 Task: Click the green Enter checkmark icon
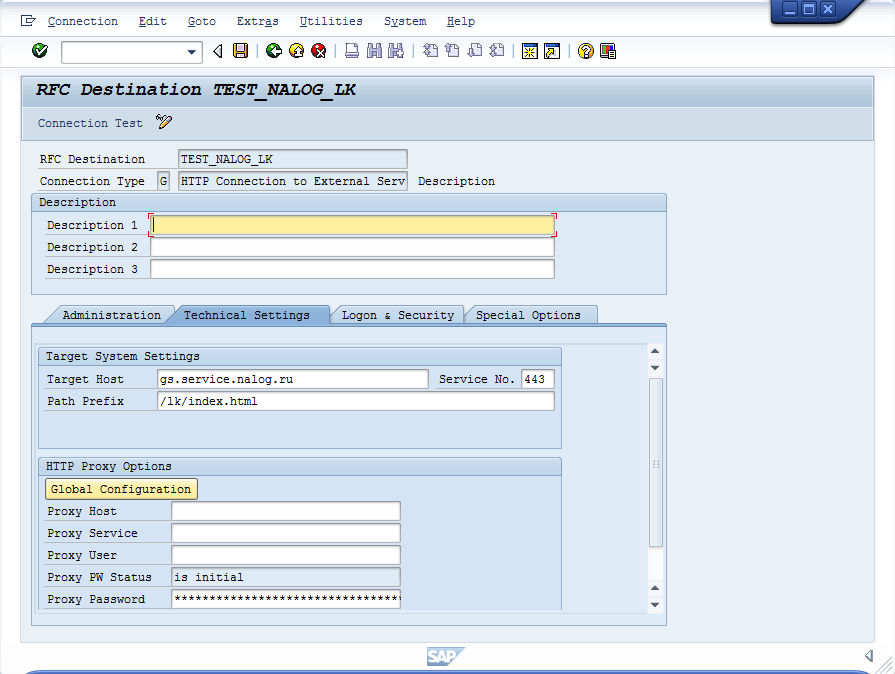coord(40,51)
